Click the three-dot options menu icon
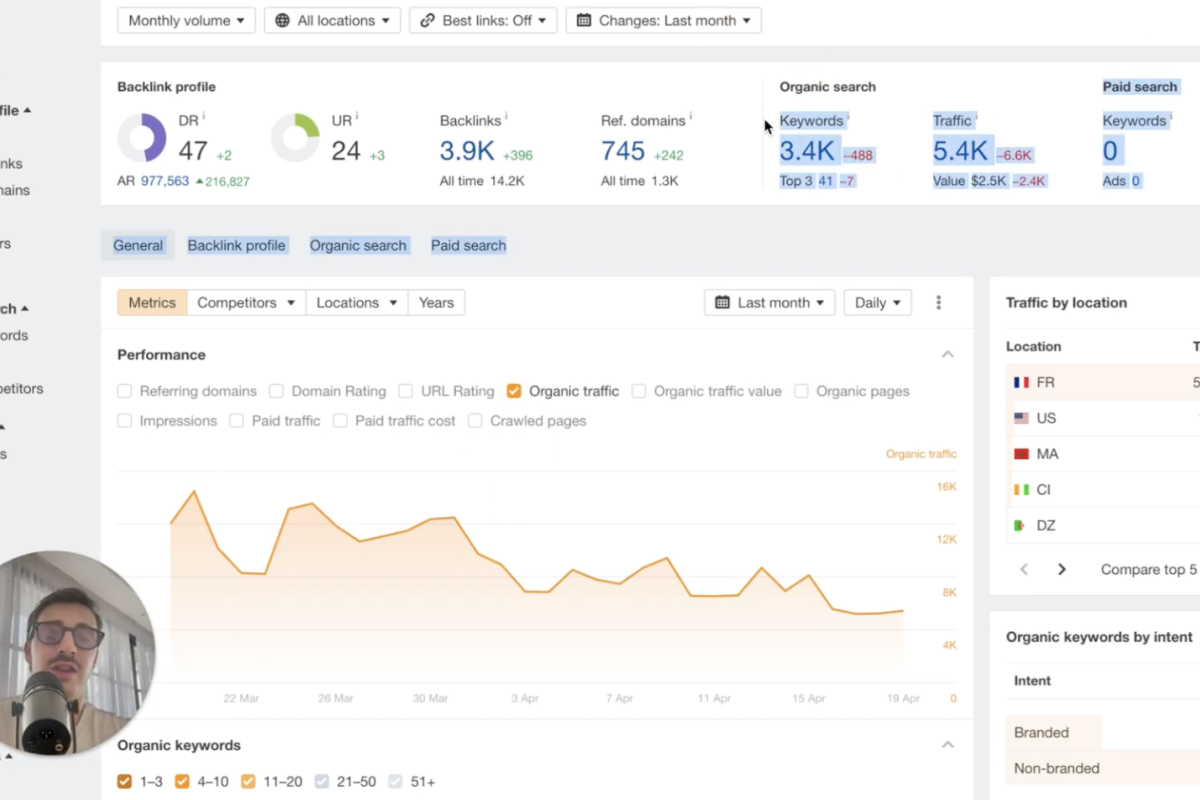Screen dimensions: 1200x800 tap(938, 303)
